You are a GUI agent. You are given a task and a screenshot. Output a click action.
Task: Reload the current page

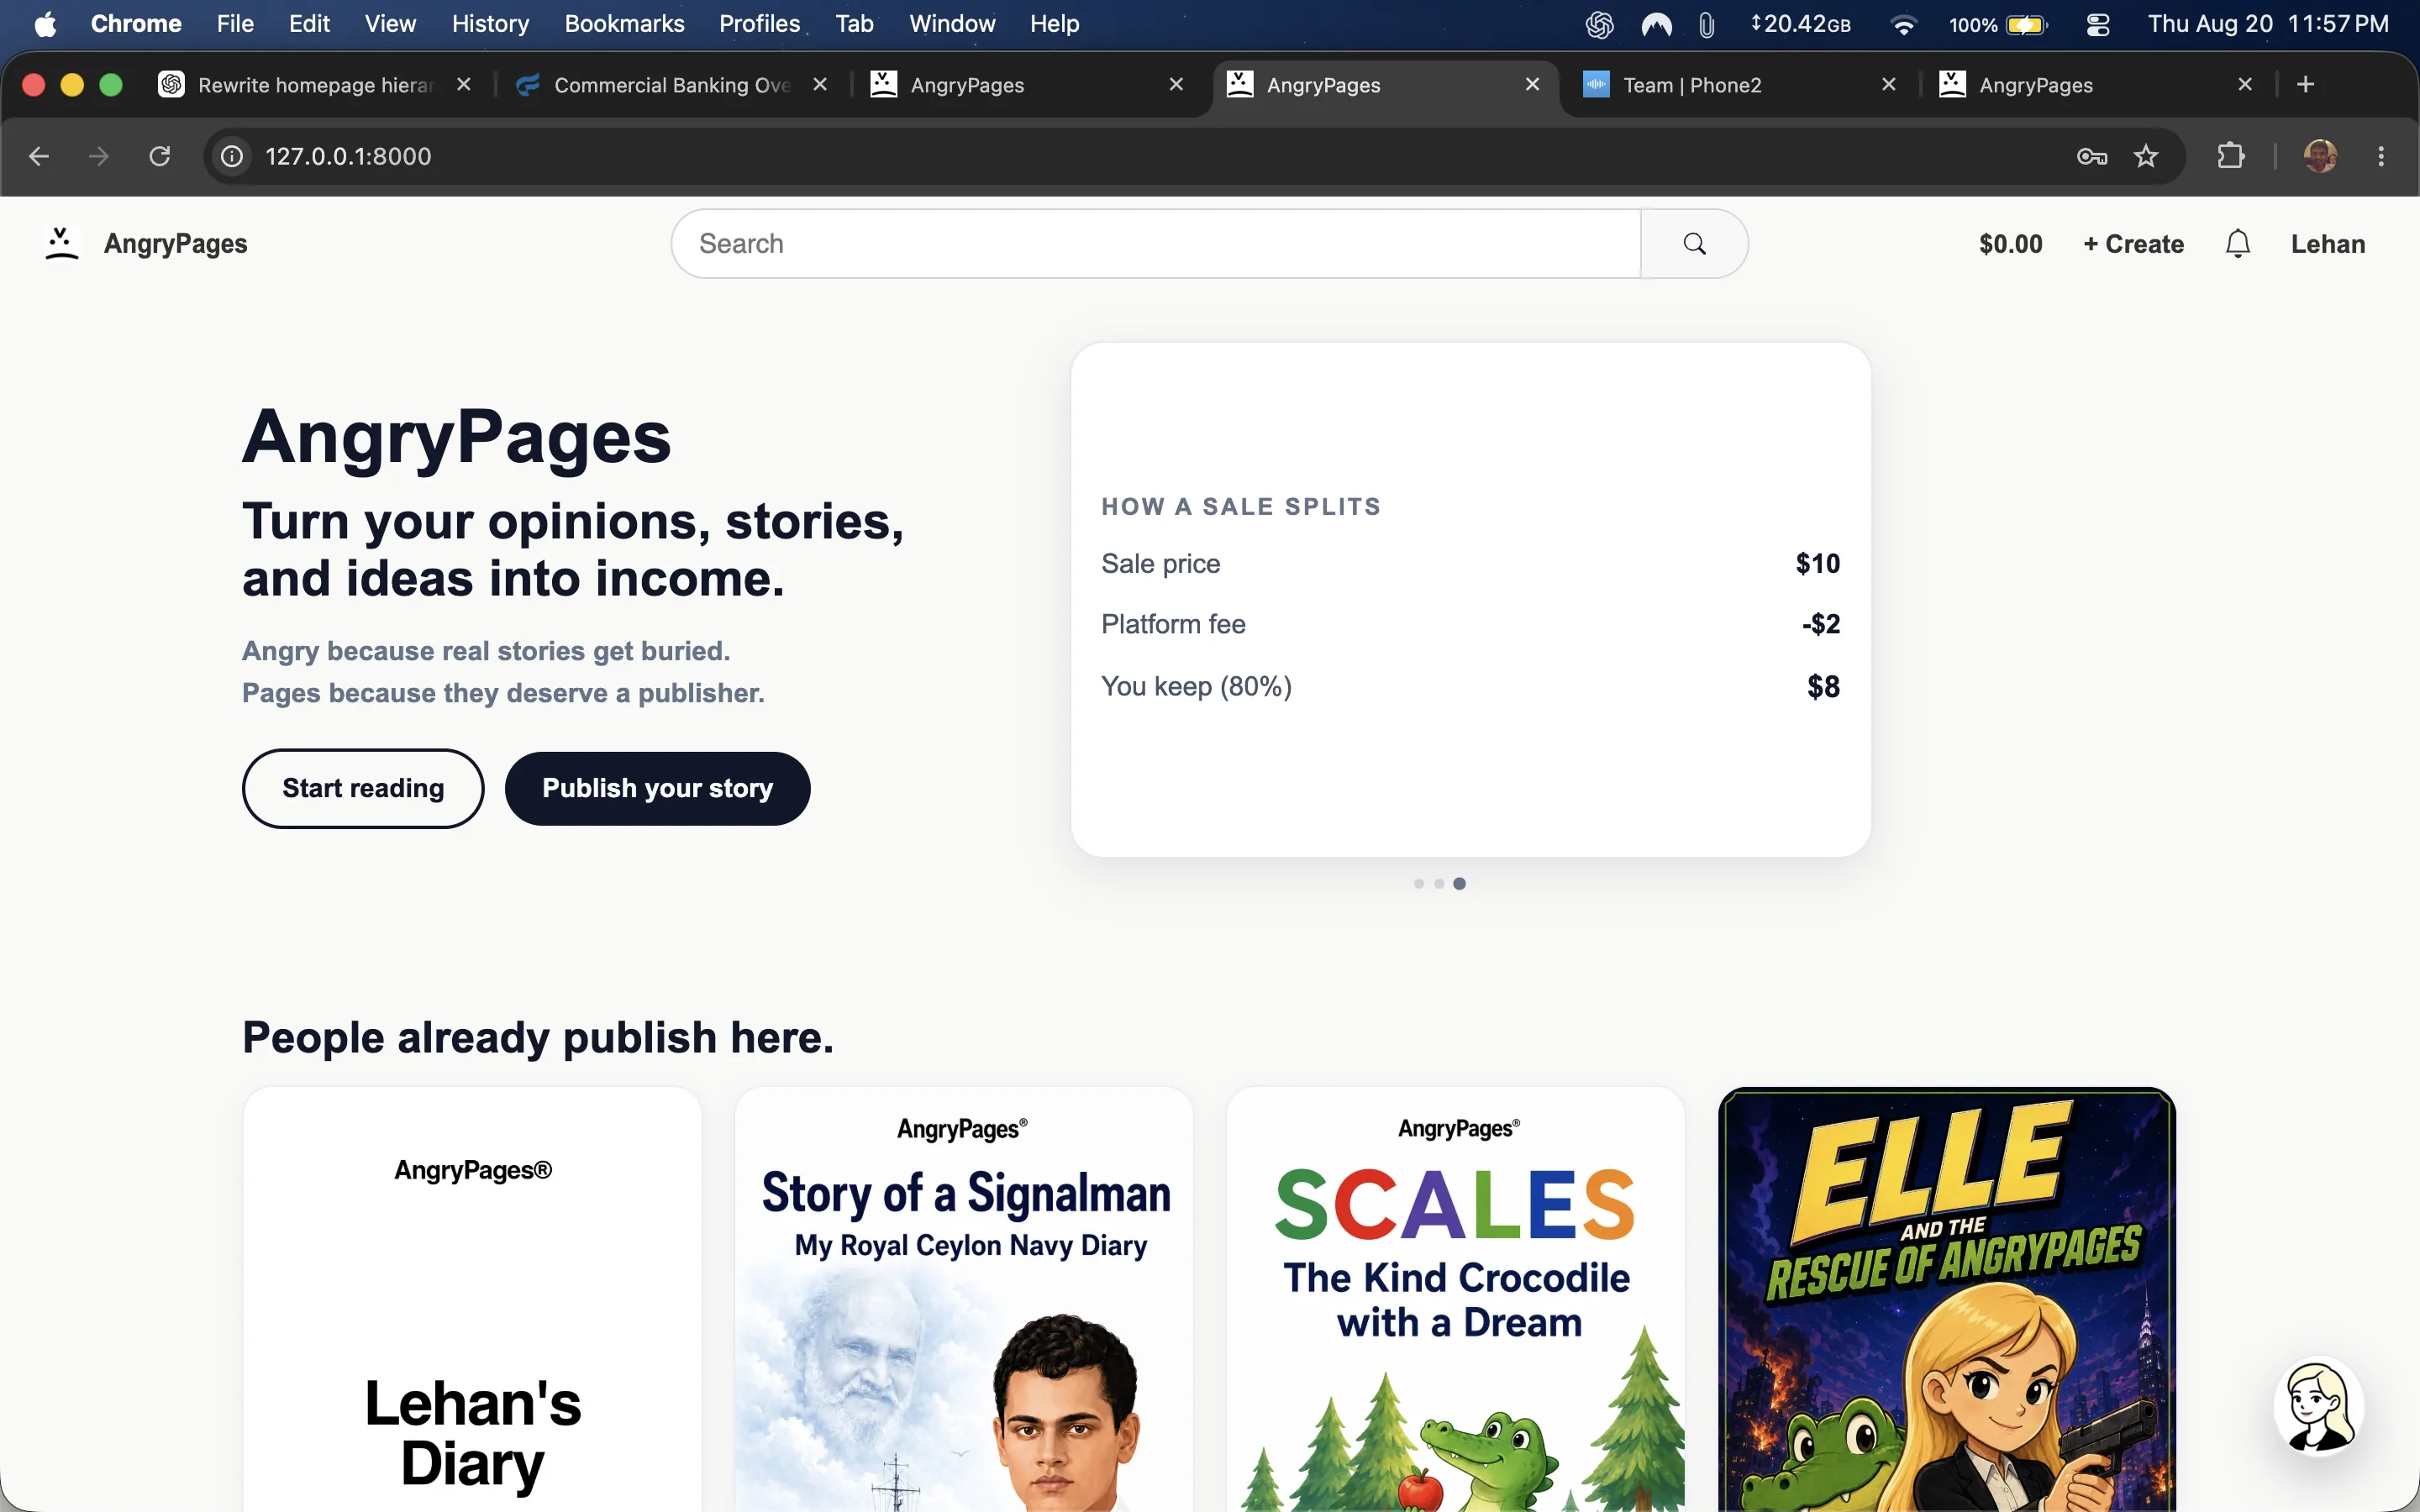coord(160,156)
